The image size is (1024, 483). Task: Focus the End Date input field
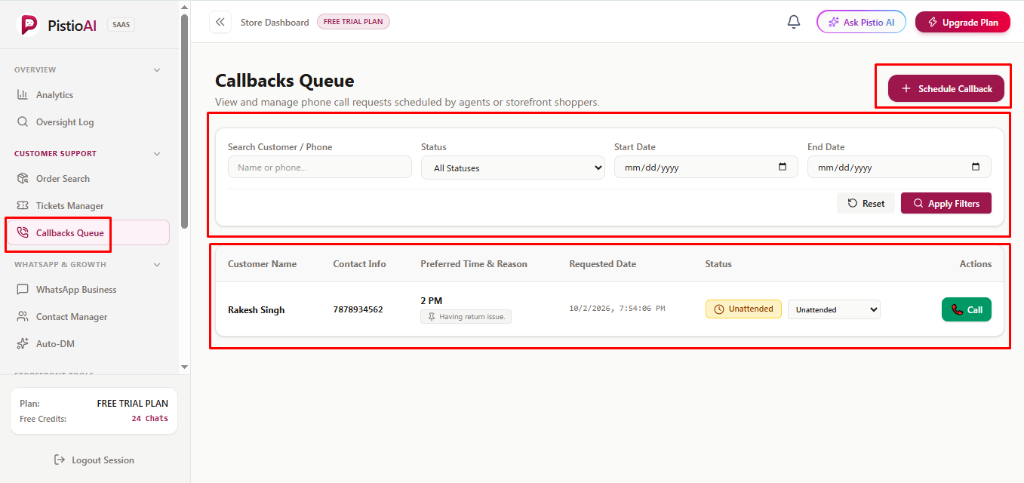[x=899, y=167]
